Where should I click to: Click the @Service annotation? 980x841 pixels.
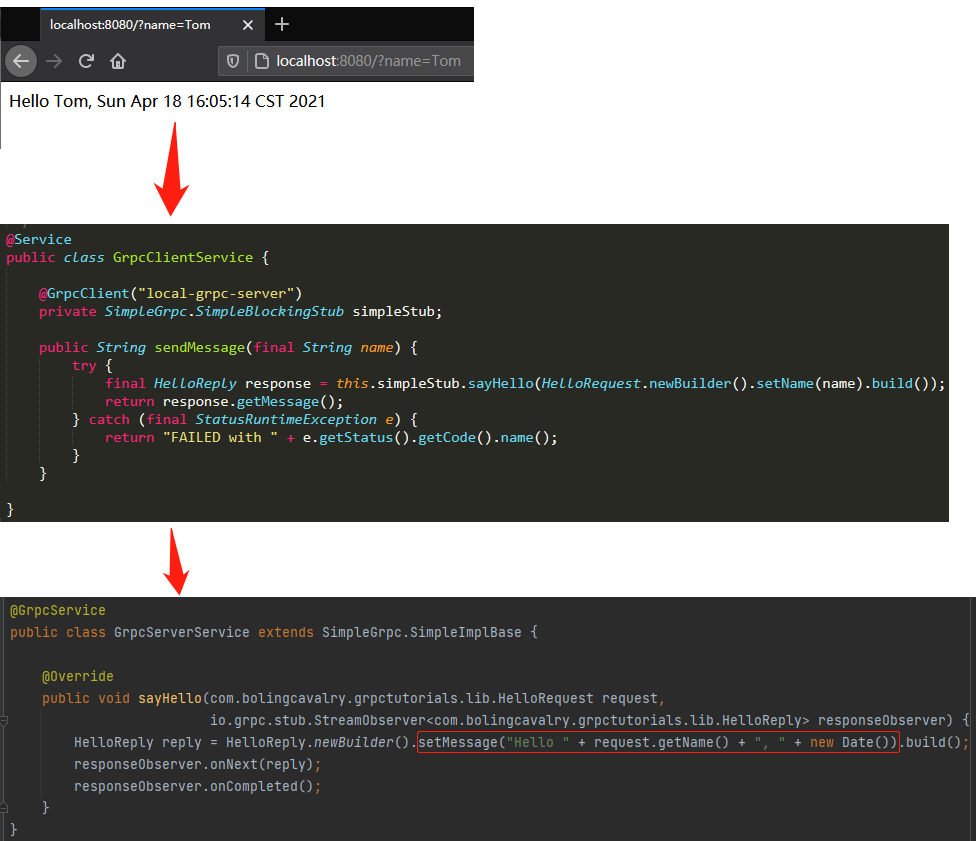39,239
